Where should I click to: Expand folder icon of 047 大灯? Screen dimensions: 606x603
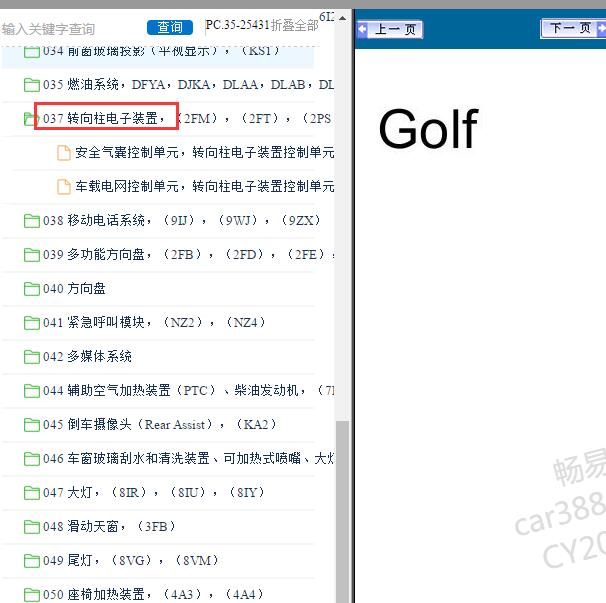(x=32, y=493)
